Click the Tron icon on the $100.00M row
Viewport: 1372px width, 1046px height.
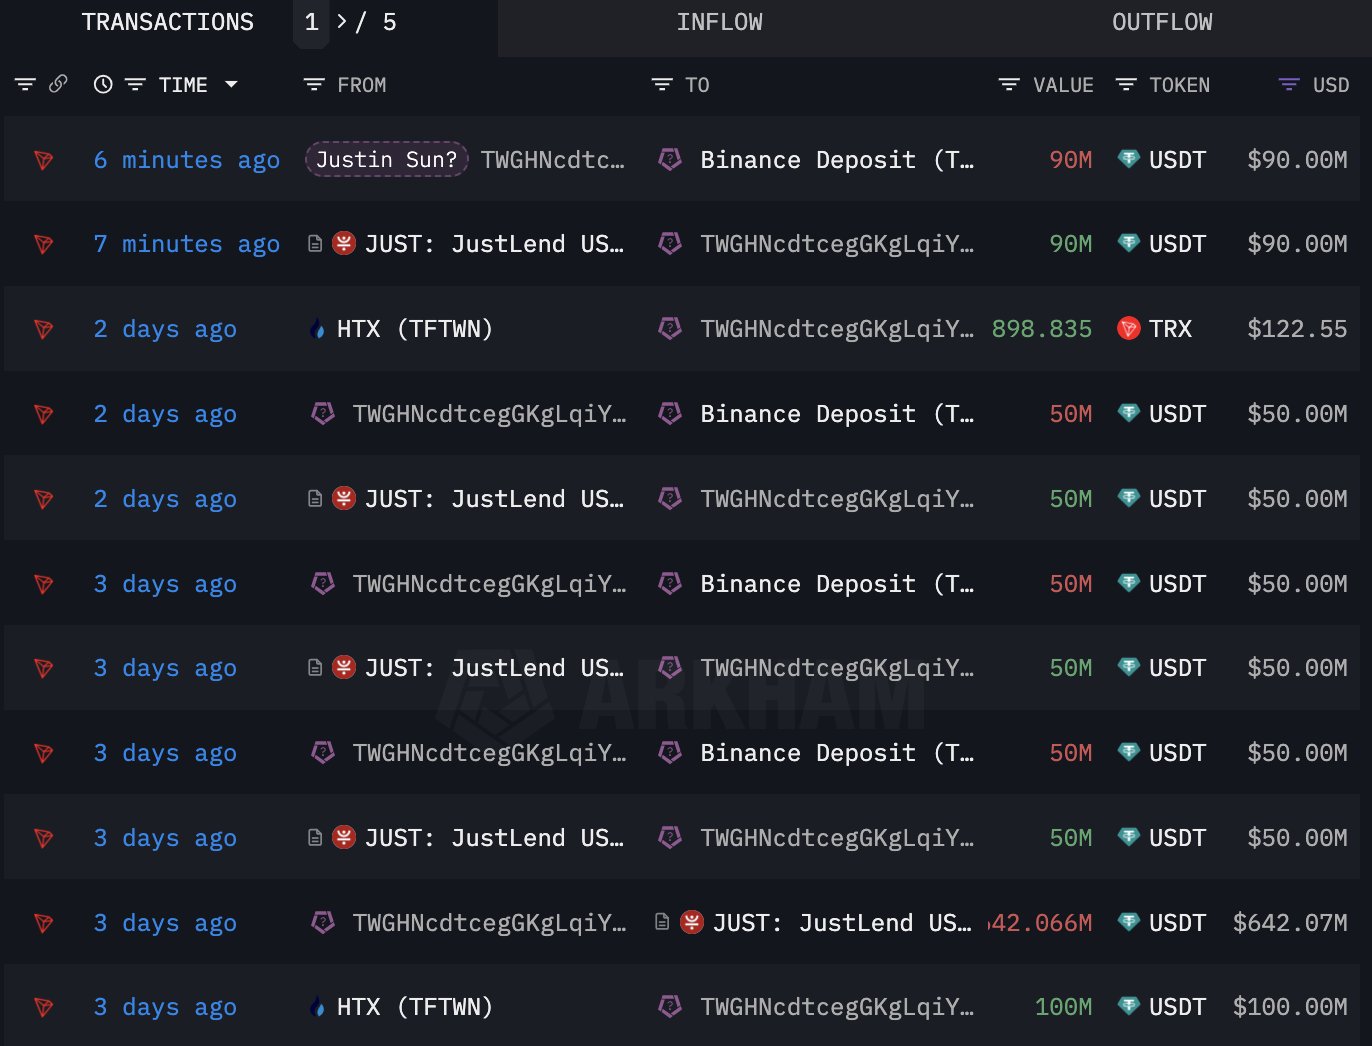(43, 1007)
